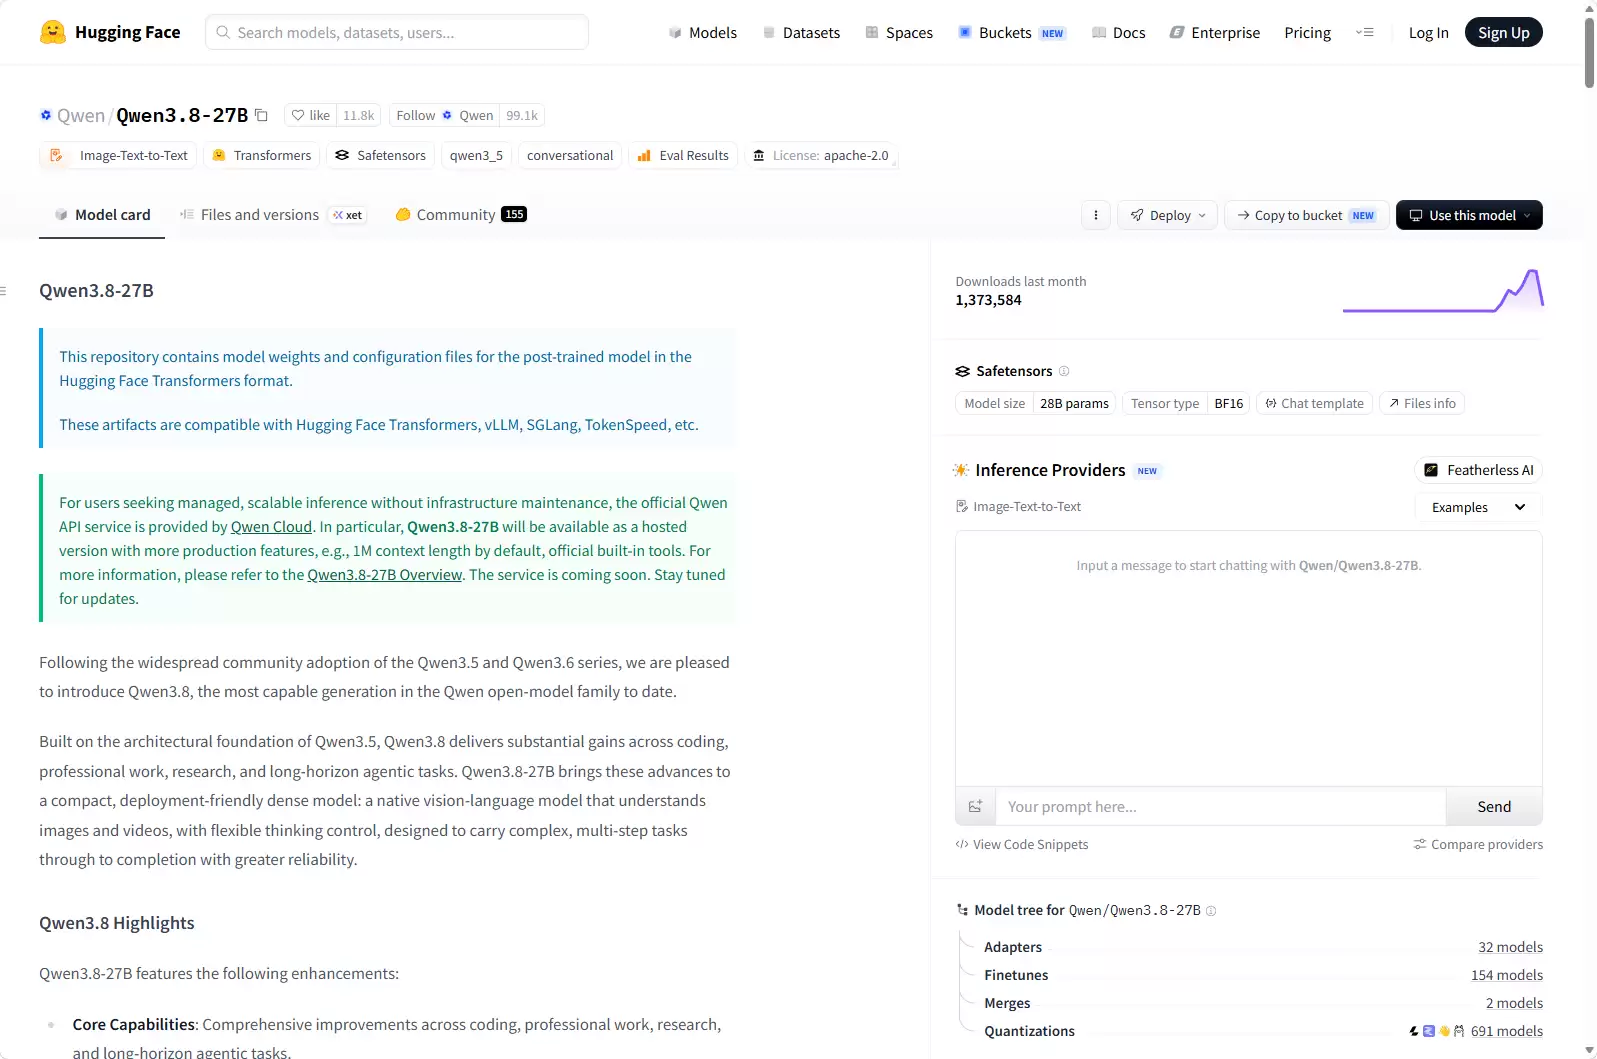The width and height of the screenshot is (1597, 1059).
Task: Copy model name with the copy icon
Action: [x=261, y=115]
